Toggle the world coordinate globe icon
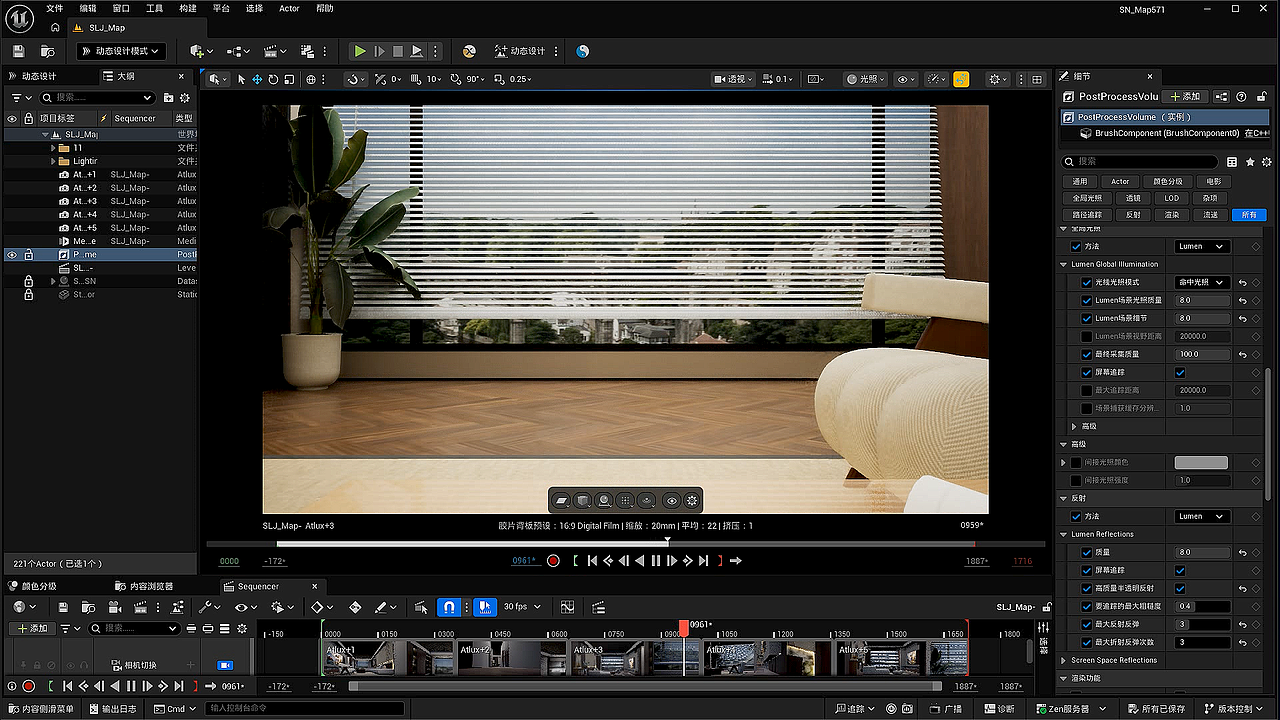This screenshot has height=720, width=1280. [x=311, y=79]
